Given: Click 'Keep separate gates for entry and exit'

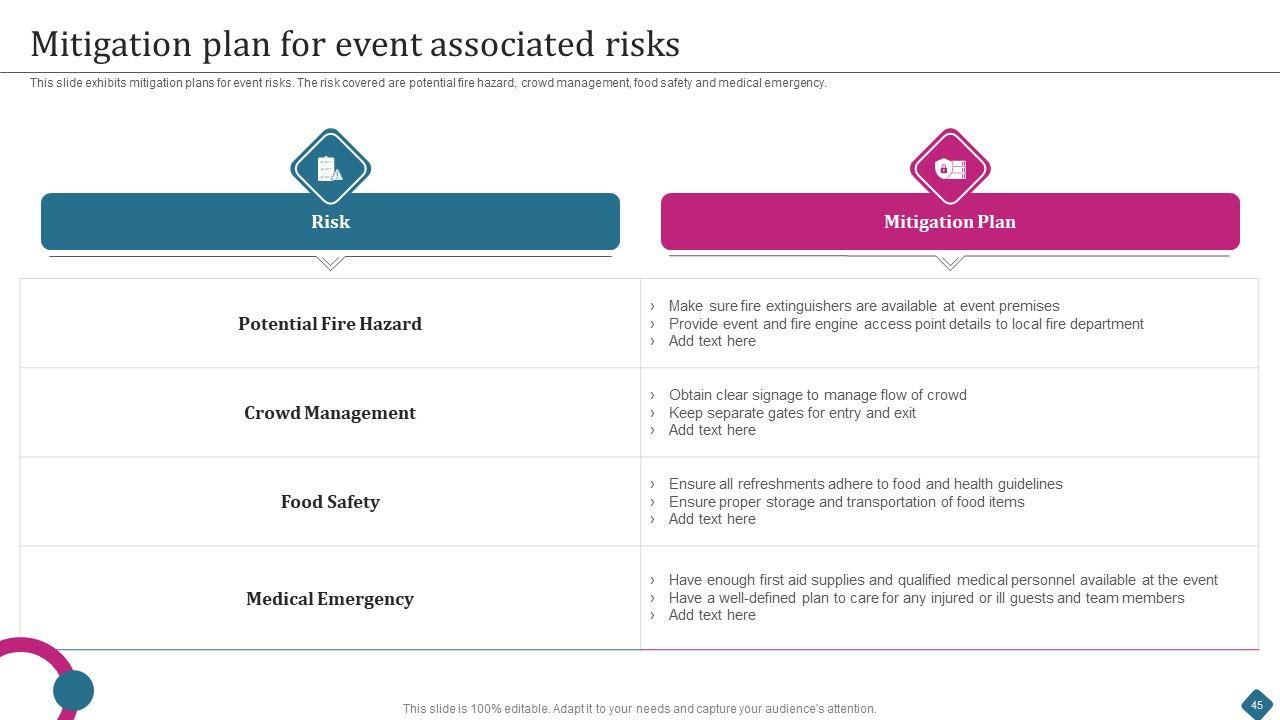Looking at the screenshot, I should coord(792,413).
